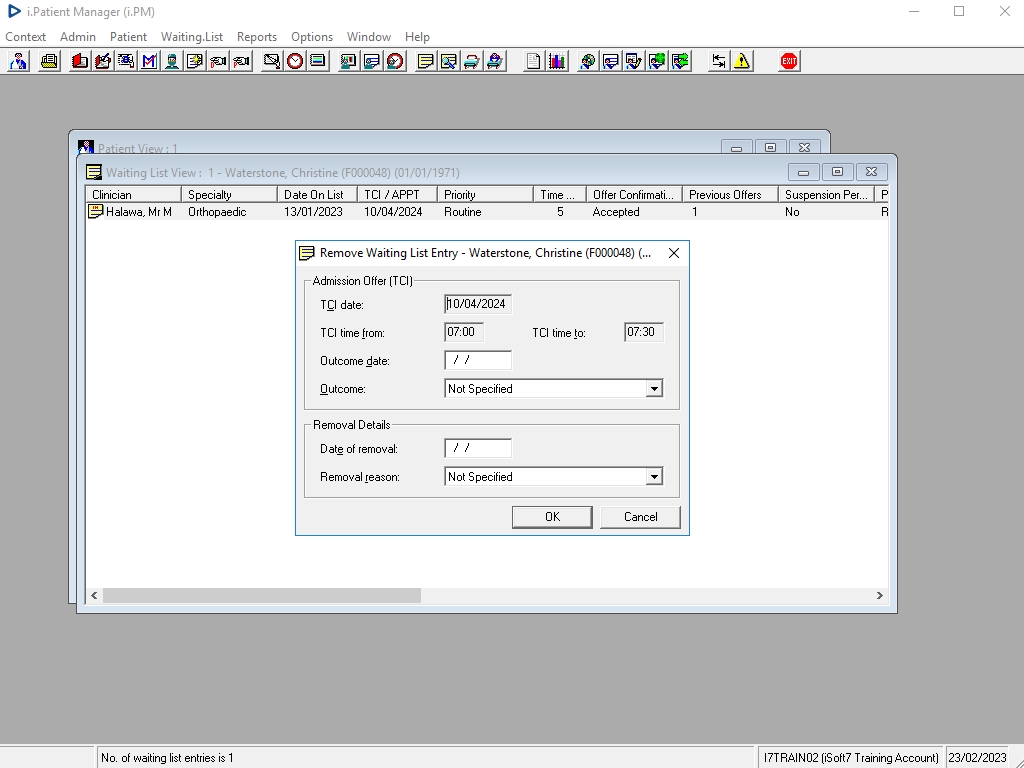Close the Remove Waiting List Entry dialog
This screenshot has width=1024, height=768.
[674, 253]
